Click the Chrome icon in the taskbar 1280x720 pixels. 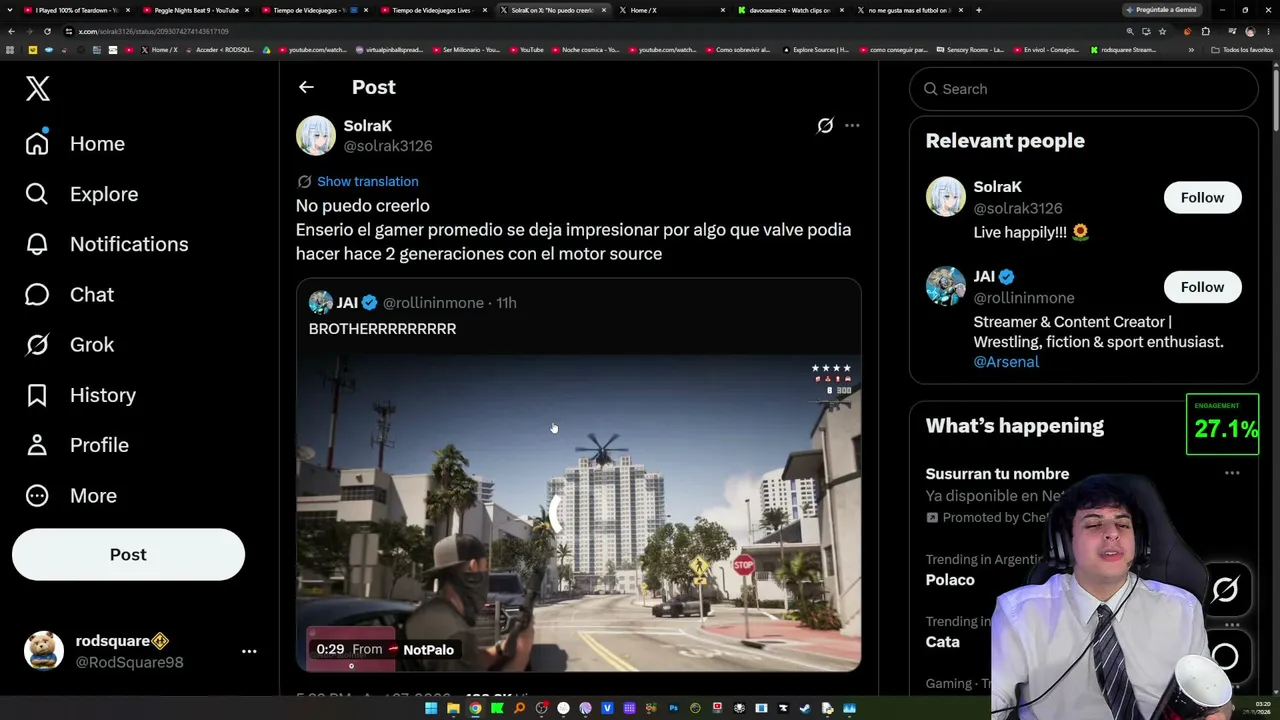(x=475, y=709)
